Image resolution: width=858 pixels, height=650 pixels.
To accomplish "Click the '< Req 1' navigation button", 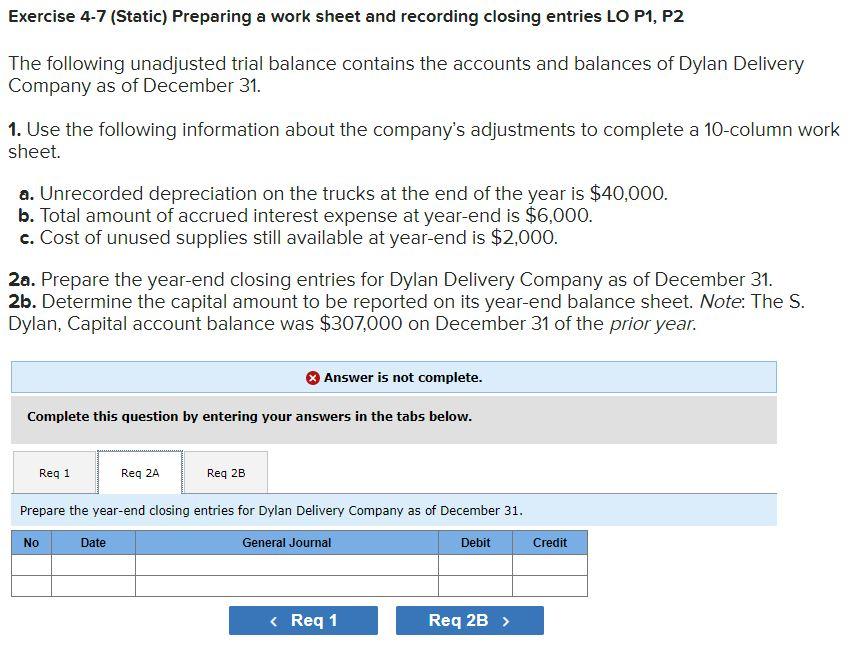I will (x=303, y=620).
